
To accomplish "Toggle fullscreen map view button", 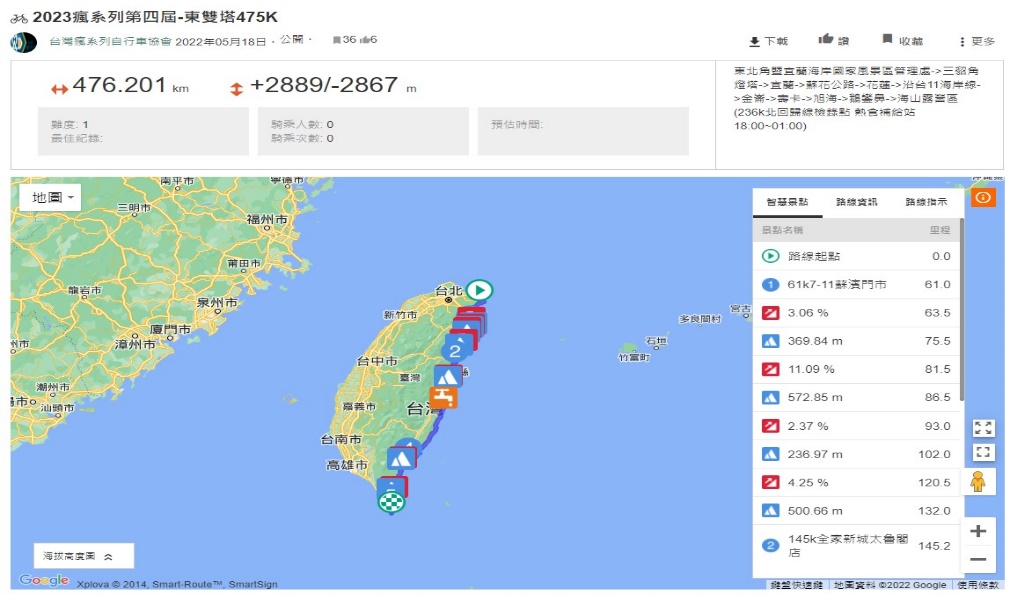I will click(983, 452).
